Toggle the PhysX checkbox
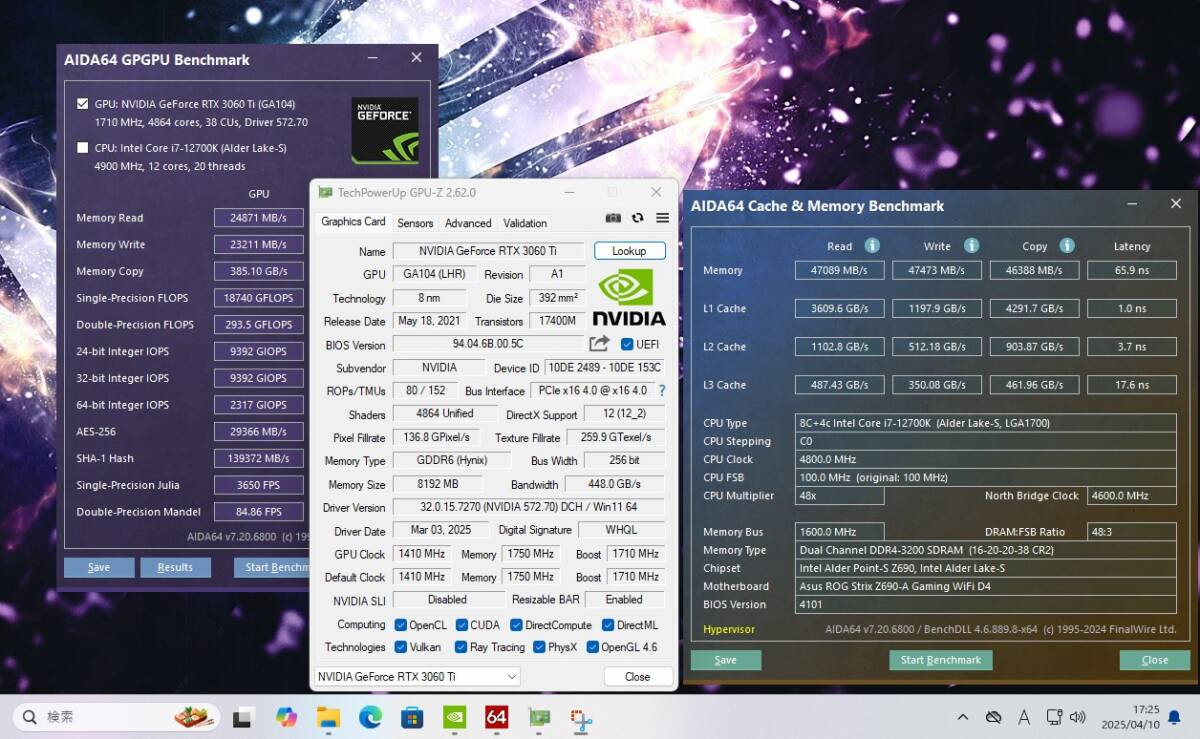 (x=539, y=647)
